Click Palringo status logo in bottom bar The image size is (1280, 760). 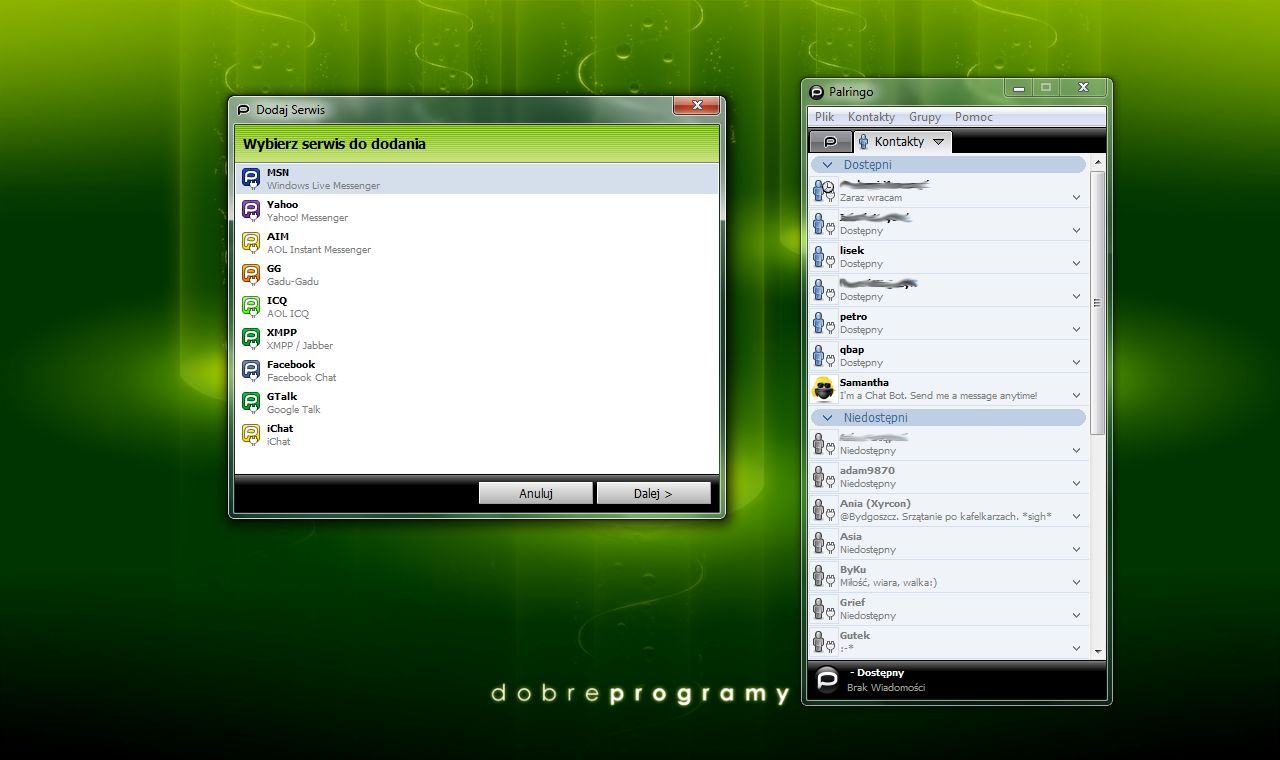(x=827, y=680)
